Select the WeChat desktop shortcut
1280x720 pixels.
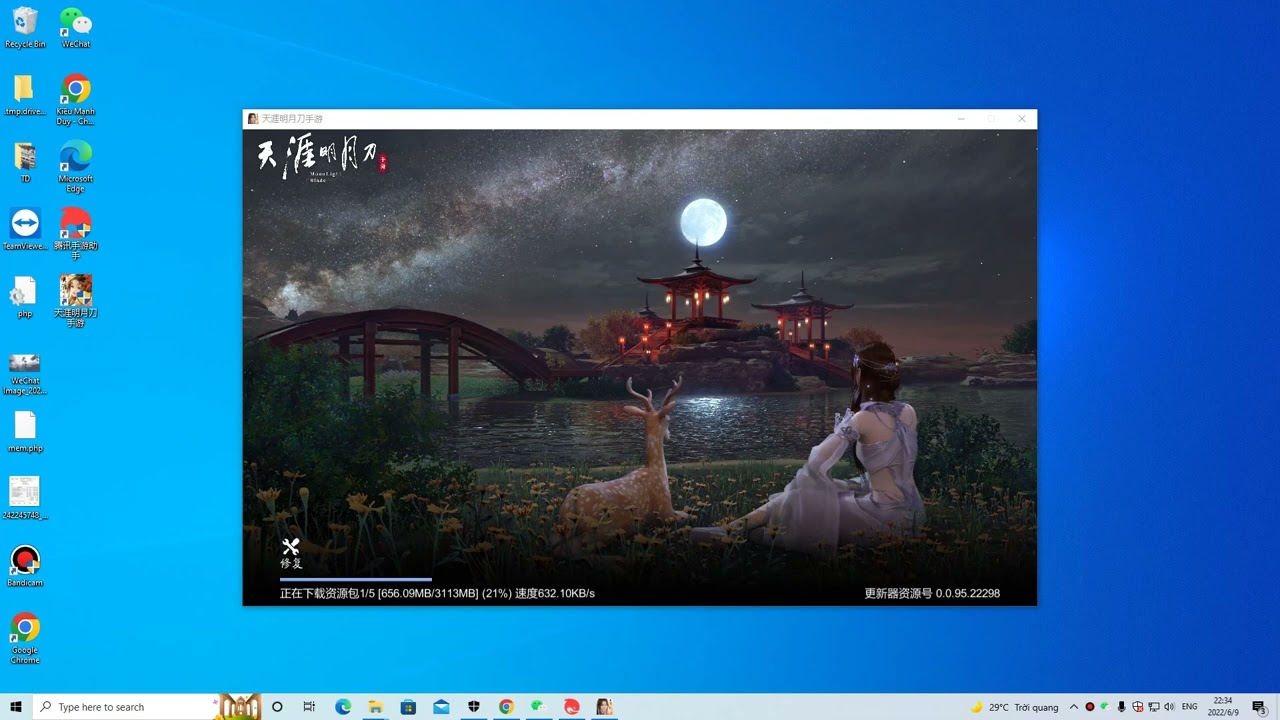pos(76,28)
